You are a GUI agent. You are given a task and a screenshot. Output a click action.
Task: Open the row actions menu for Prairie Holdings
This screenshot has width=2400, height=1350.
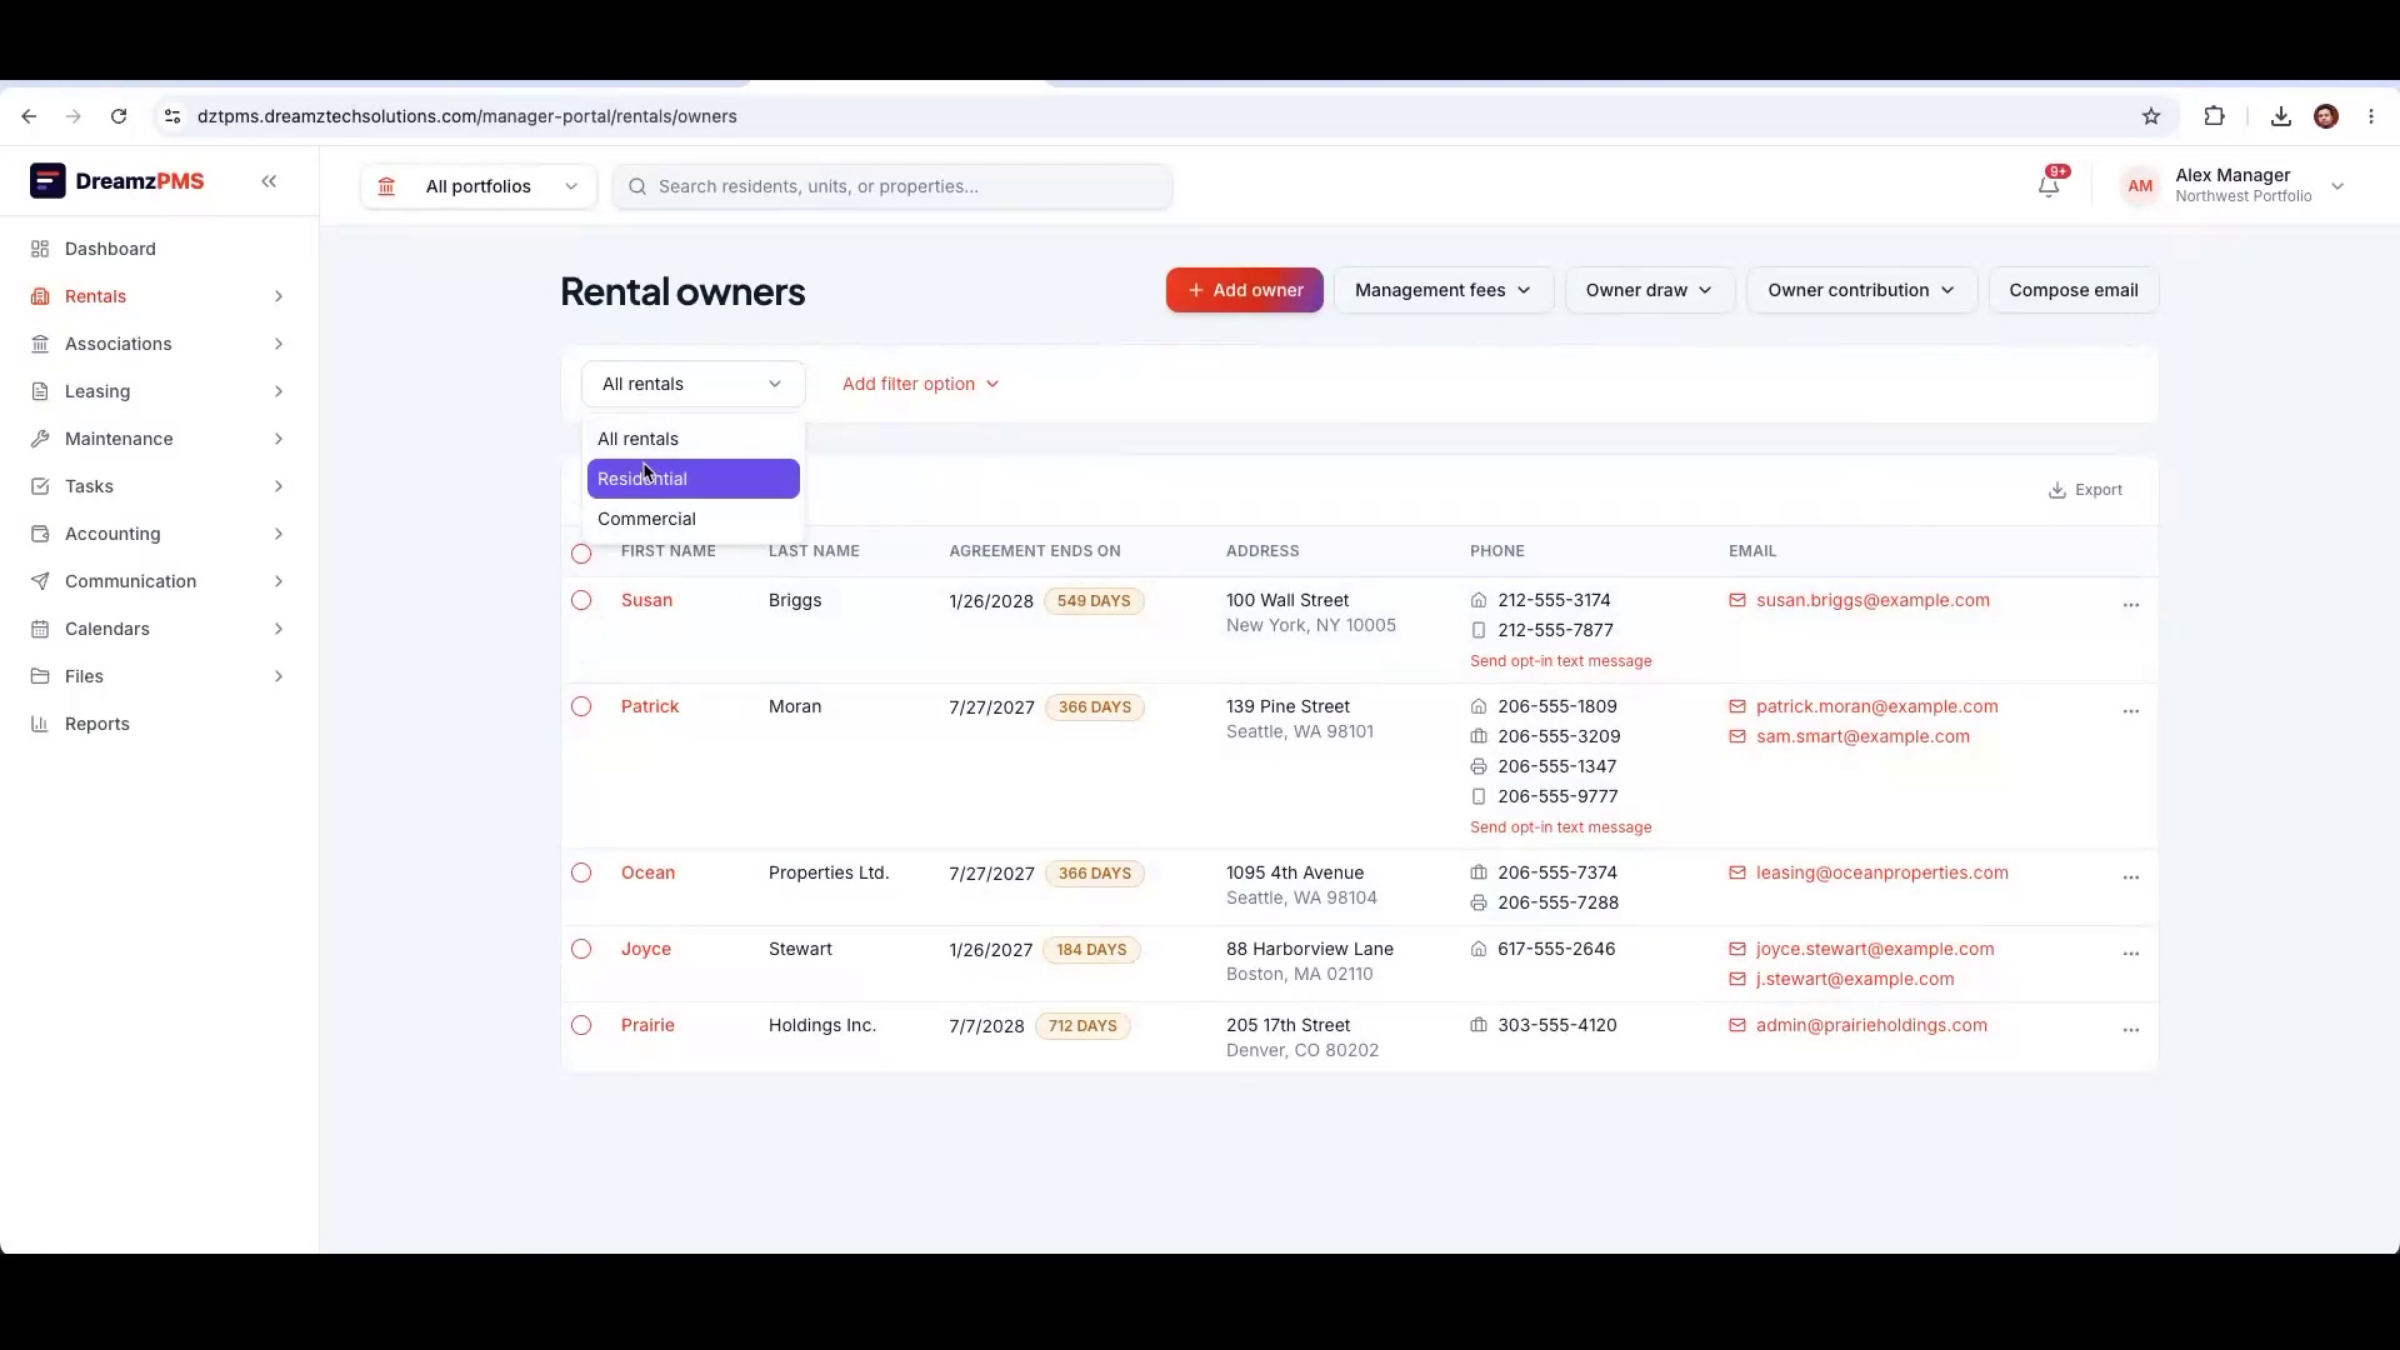2131,1030
